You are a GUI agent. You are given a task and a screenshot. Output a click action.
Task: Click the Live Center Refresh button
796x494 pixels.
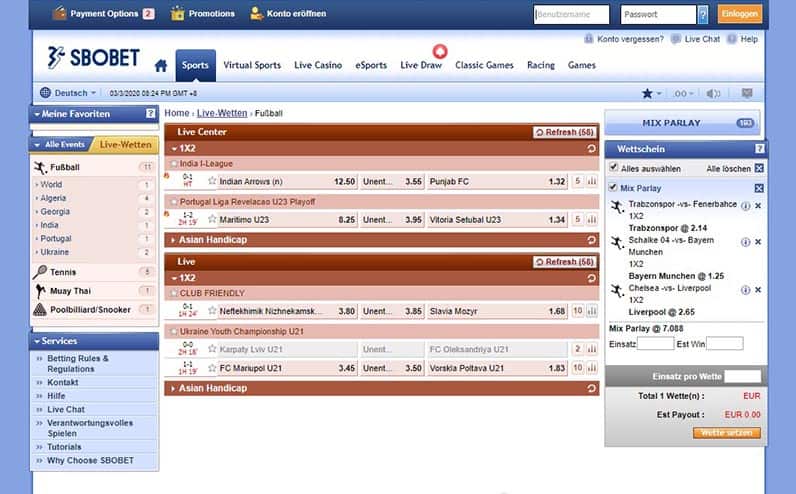coord(565,132)
